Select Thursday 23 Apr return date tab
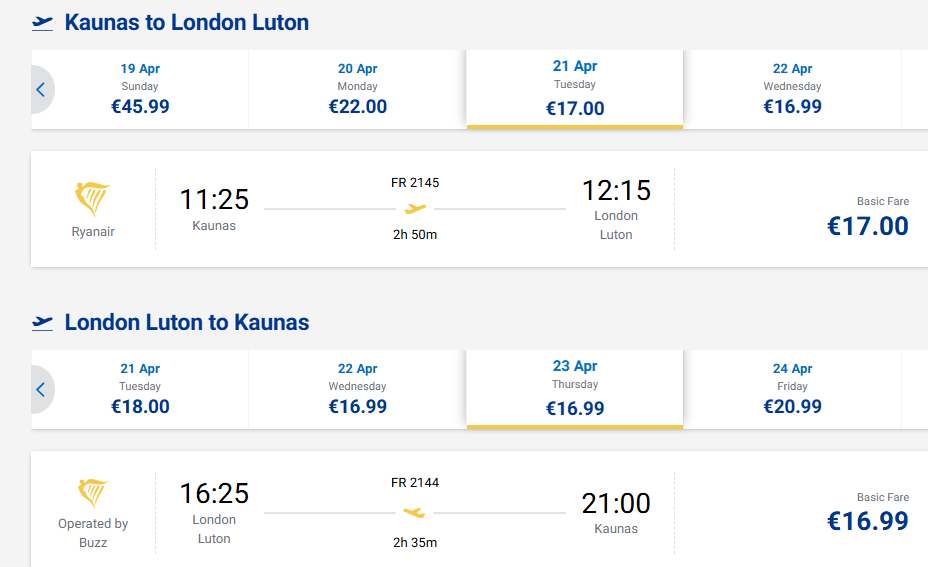 tap(575, 389)
